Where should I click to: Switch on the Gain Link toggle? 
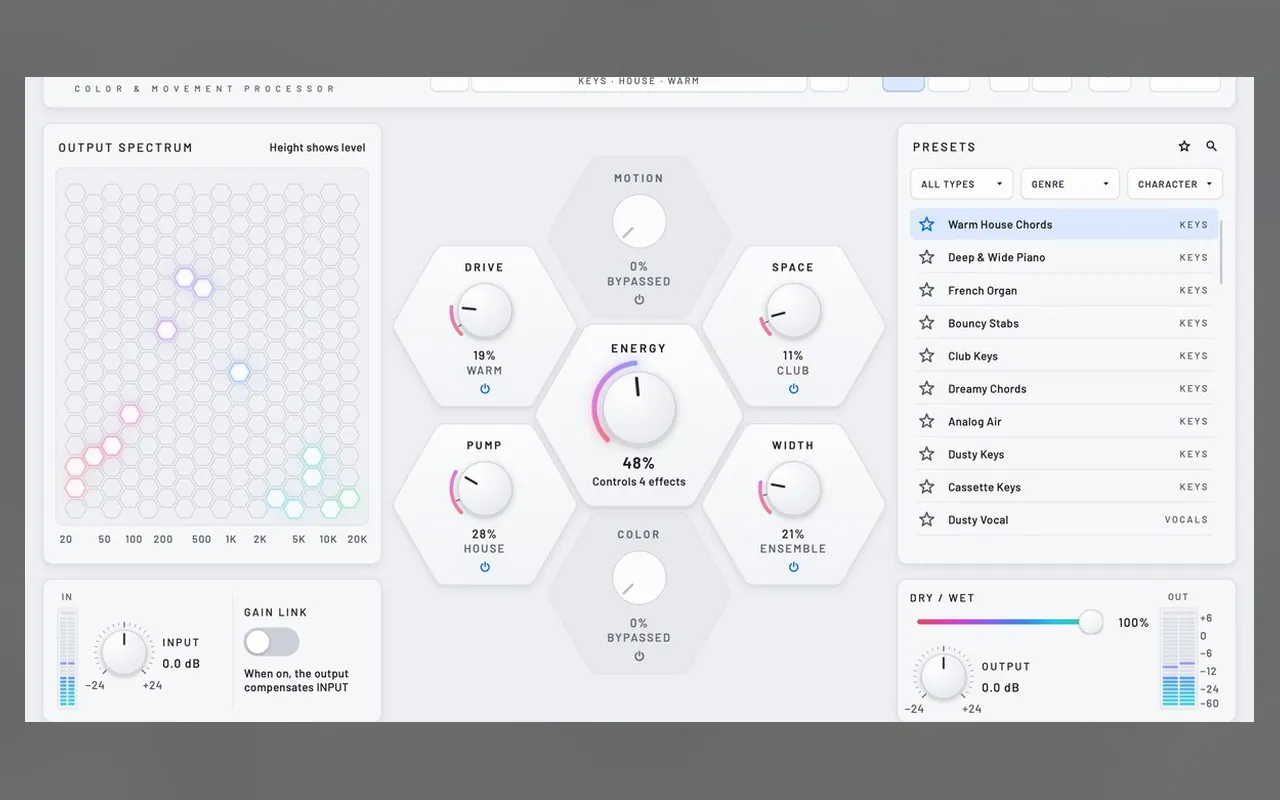(x=271, y=642)
